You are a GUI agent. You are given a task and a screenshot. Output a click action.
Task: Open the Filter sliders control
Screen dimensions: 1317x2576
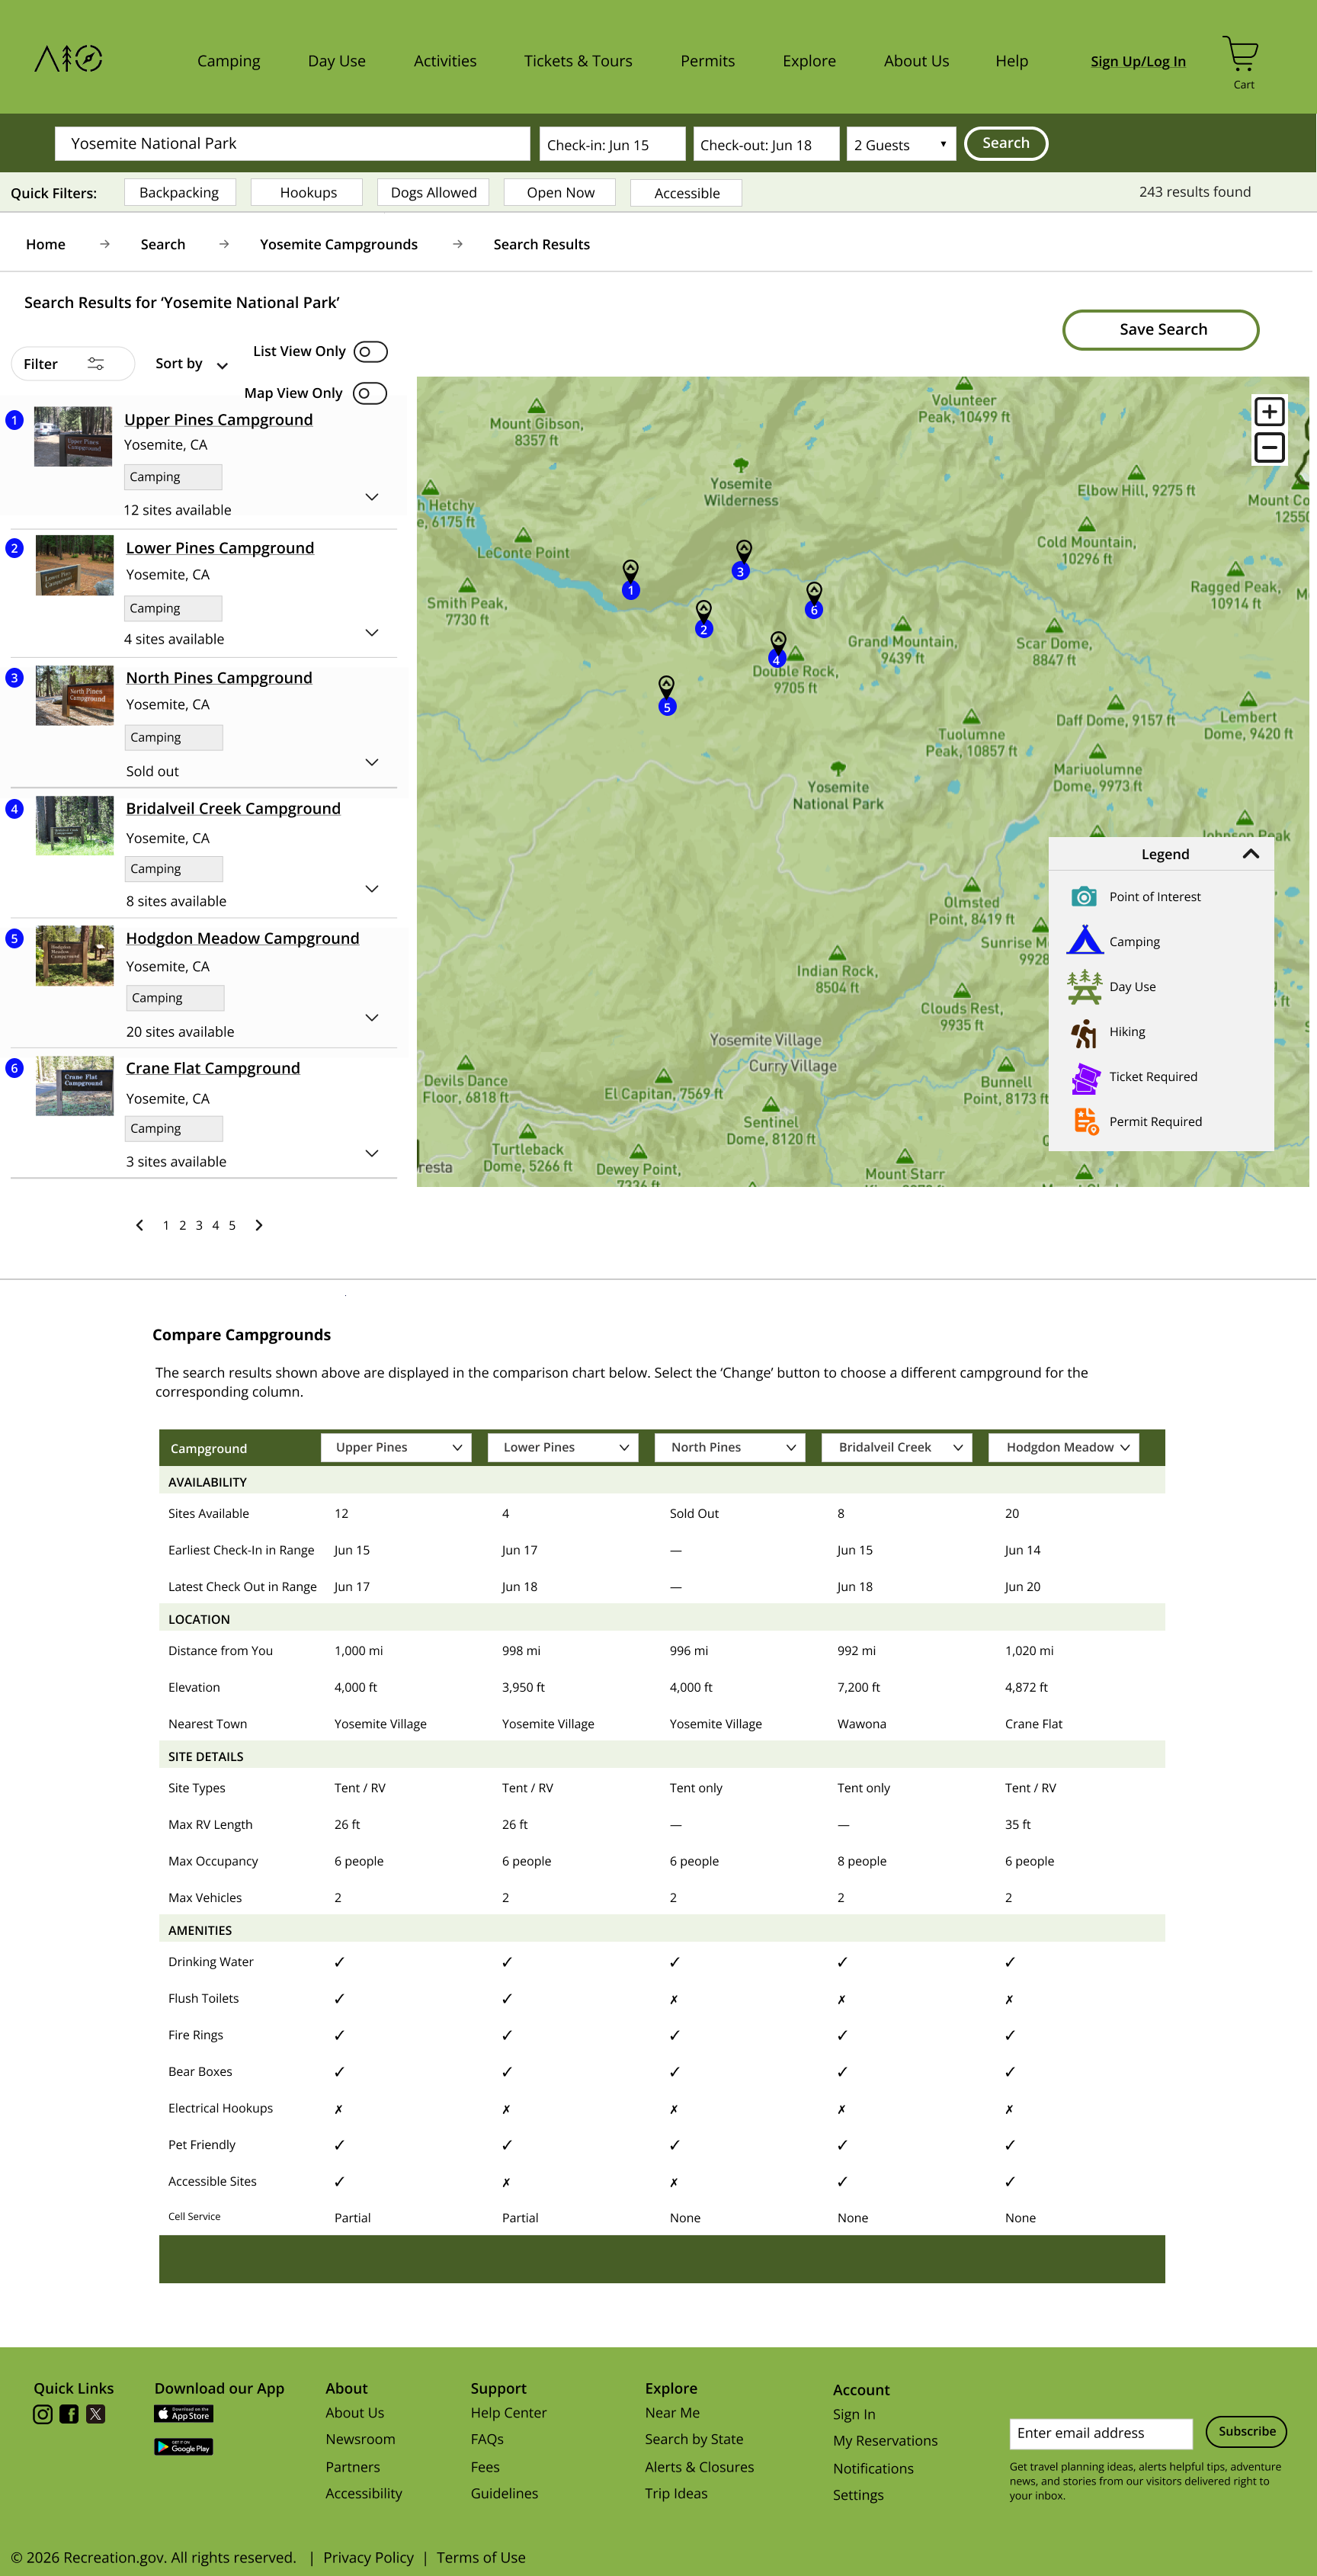(x=73, y=364)
